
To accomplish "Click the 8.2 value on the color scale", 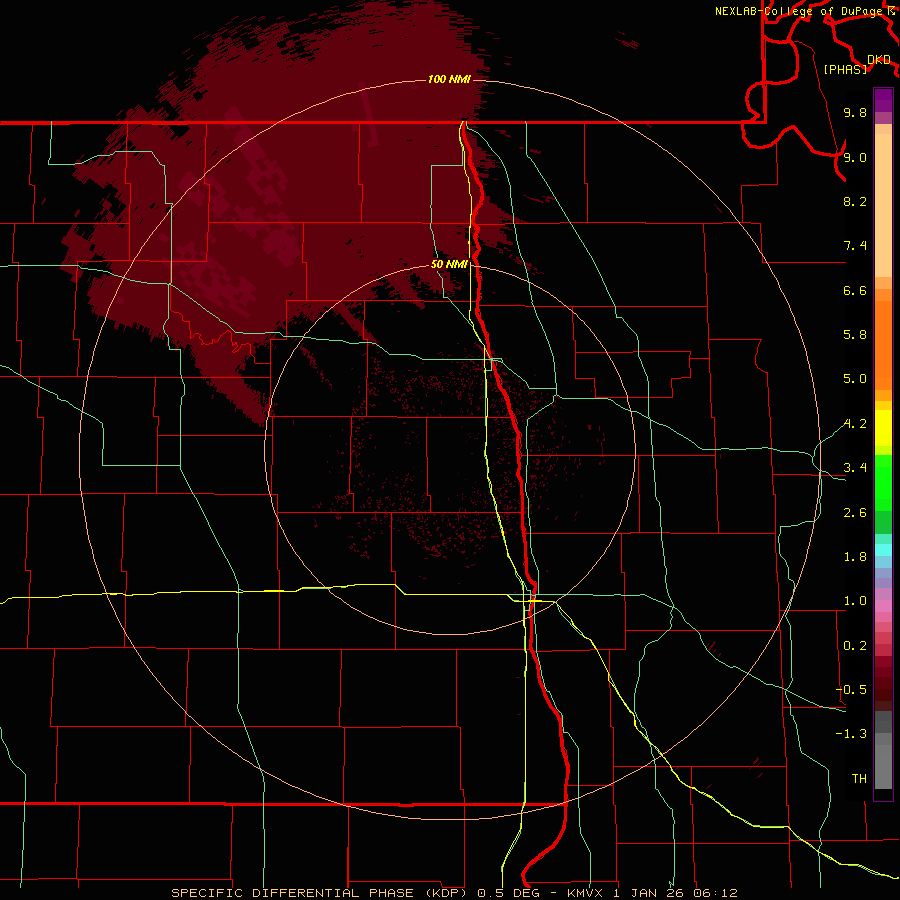I will pyautogui.click(x=855, y=201).
